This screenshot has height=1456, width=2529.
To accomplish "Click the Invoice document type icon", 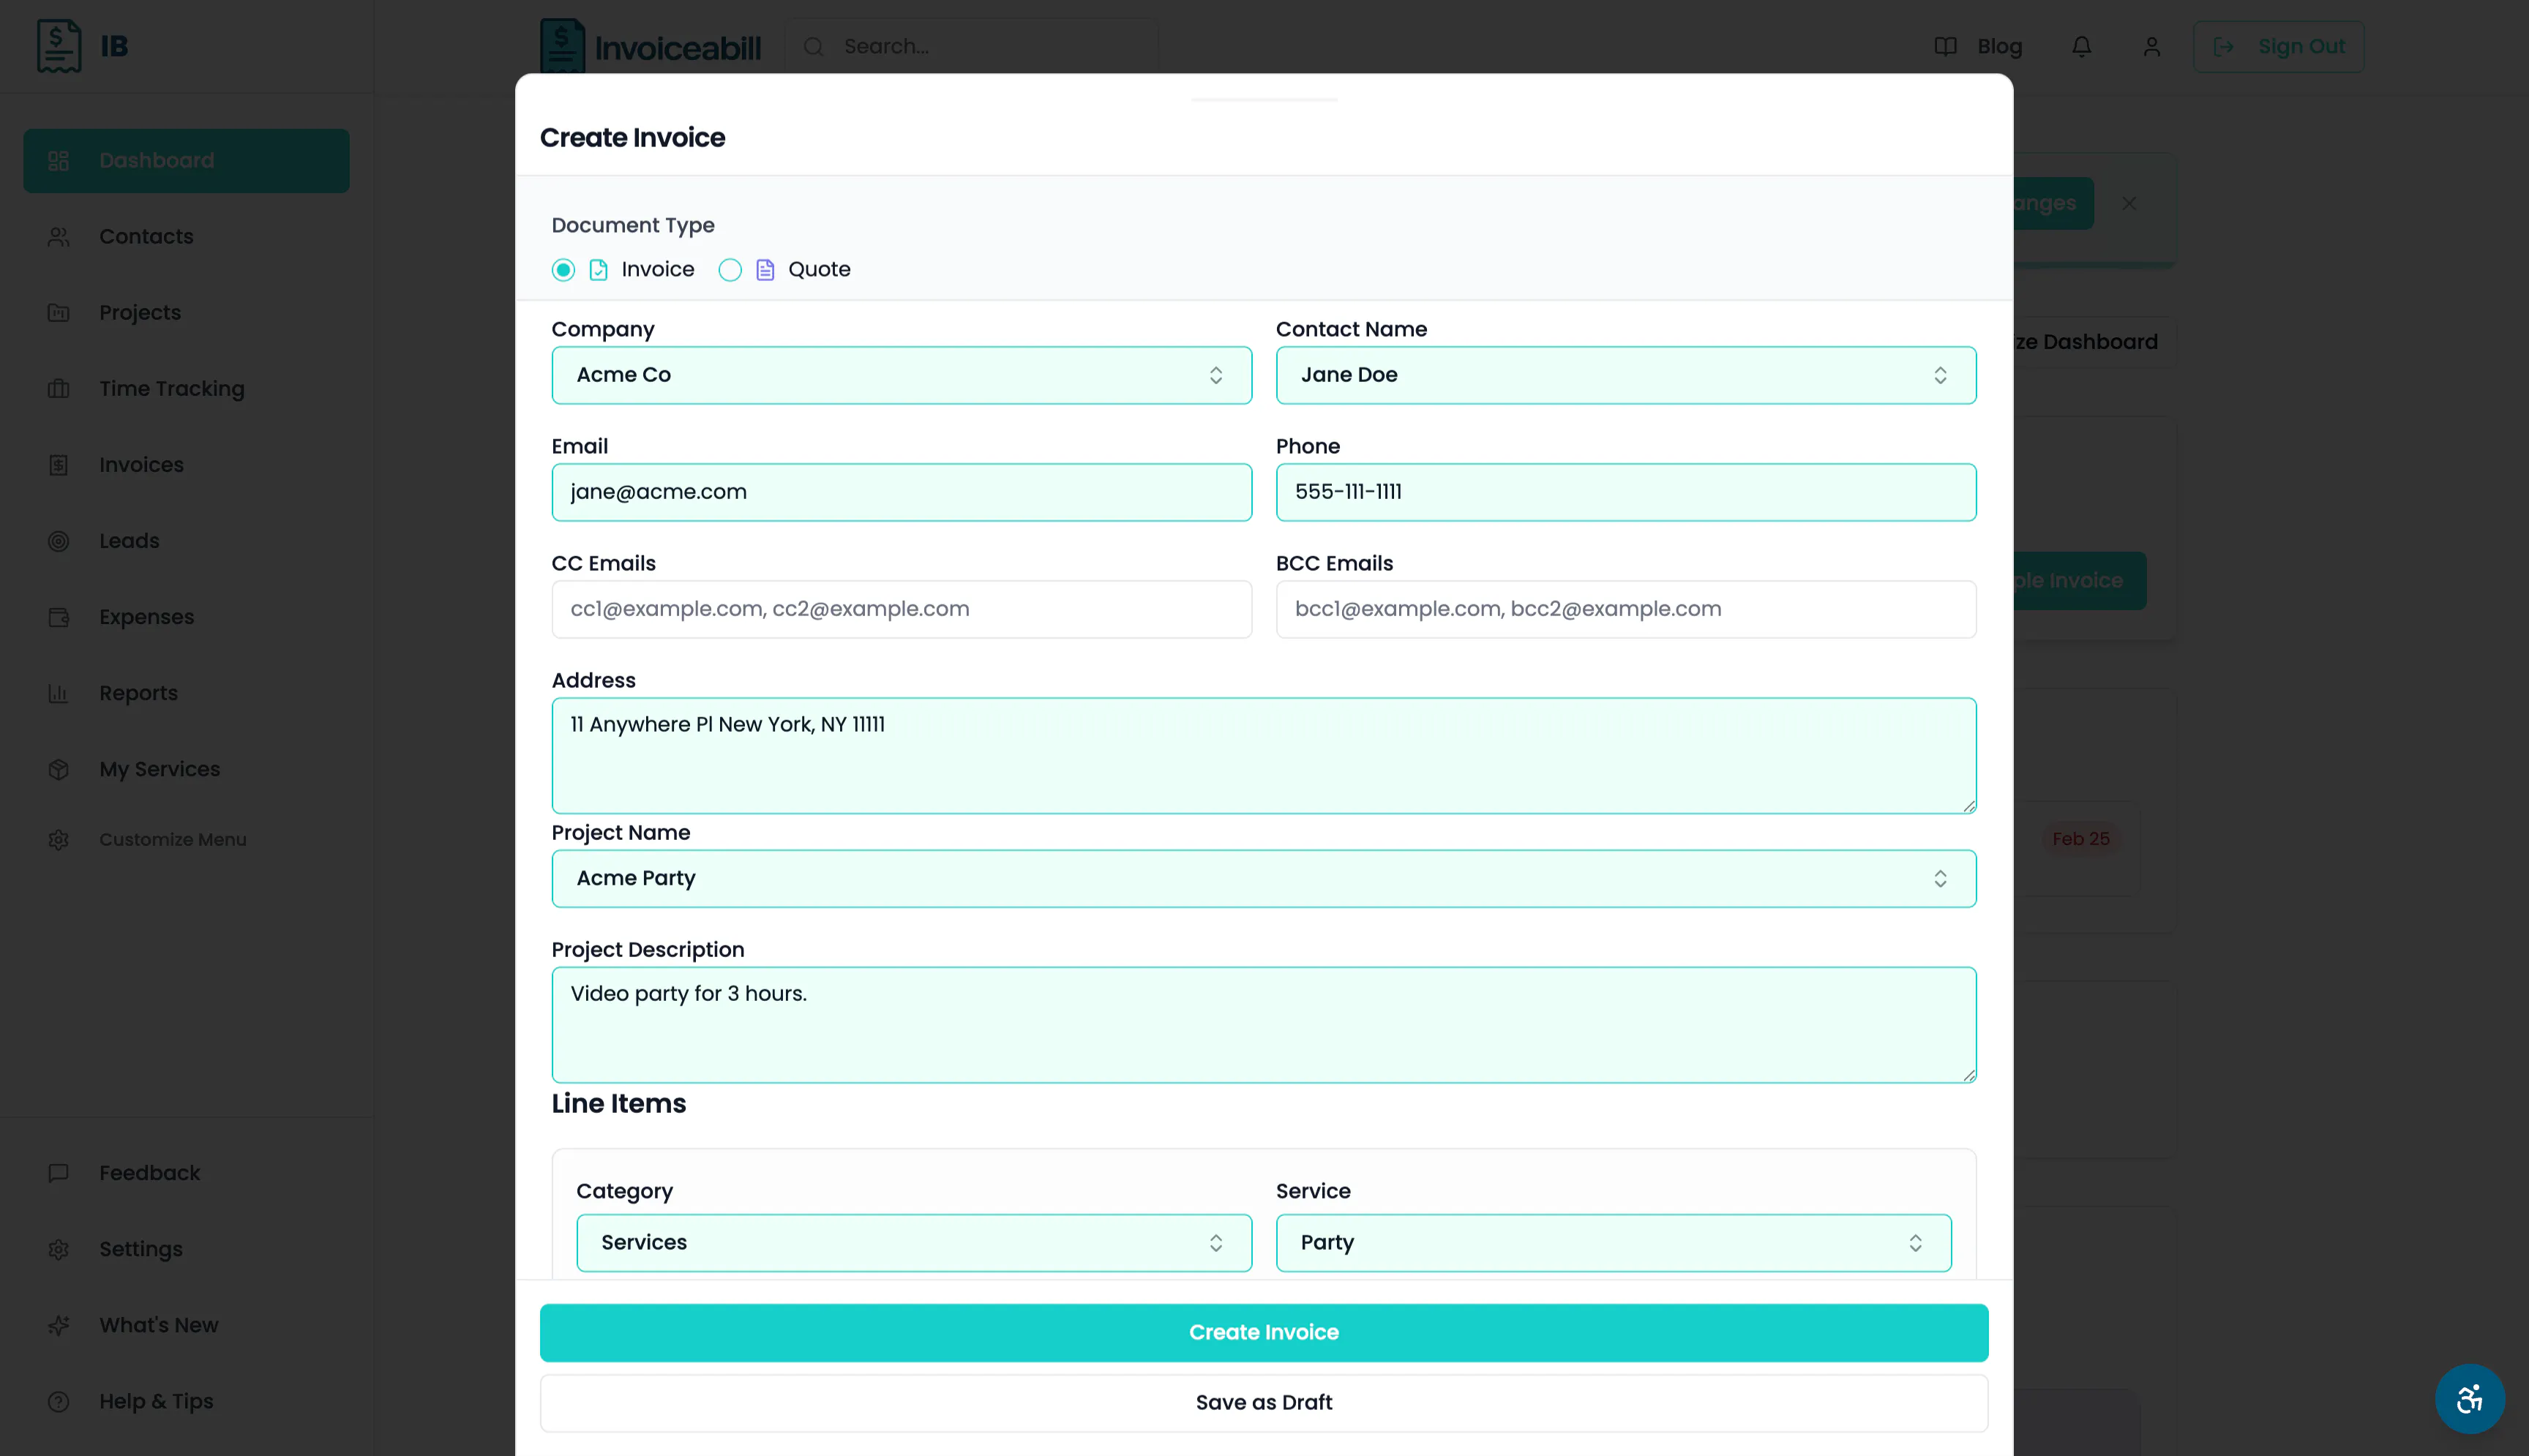I will click(599, 270).
